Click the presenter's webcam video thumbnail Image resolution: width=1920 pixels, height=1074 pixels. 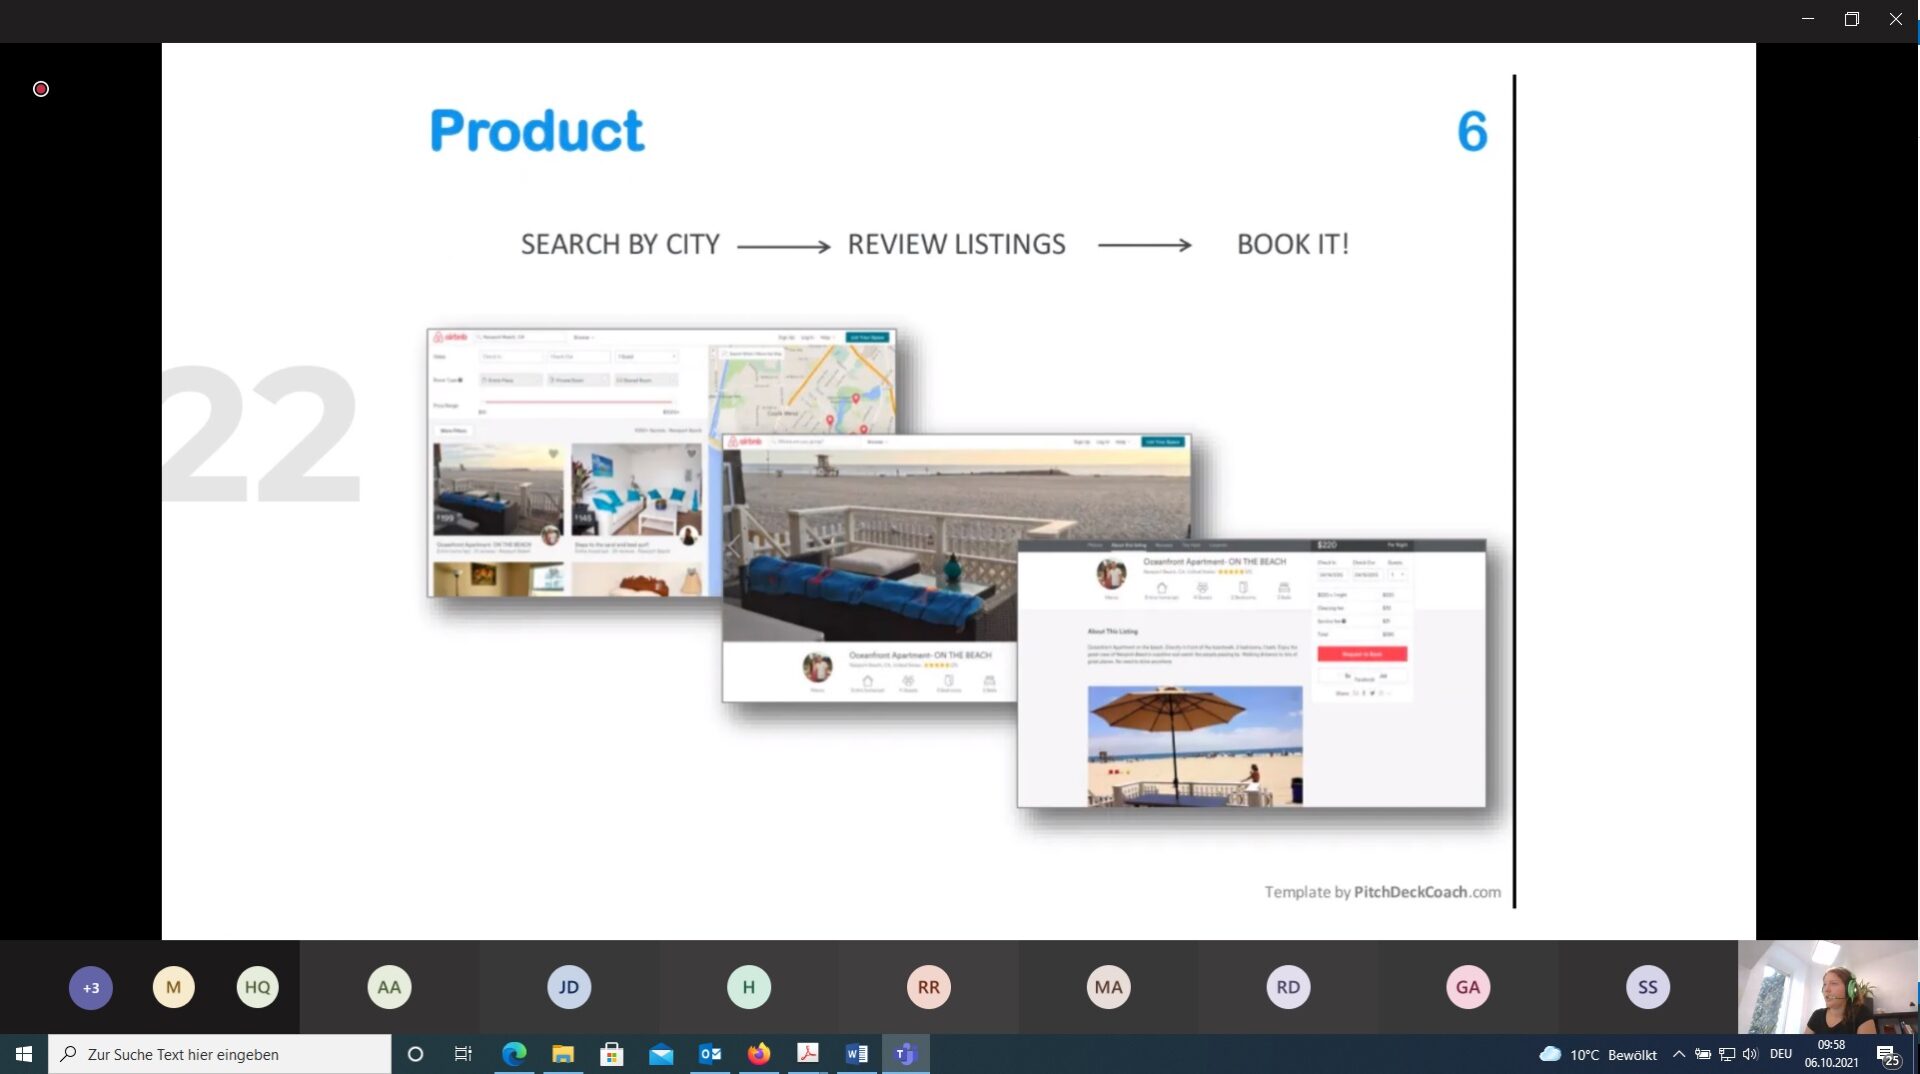point(1827,987)
